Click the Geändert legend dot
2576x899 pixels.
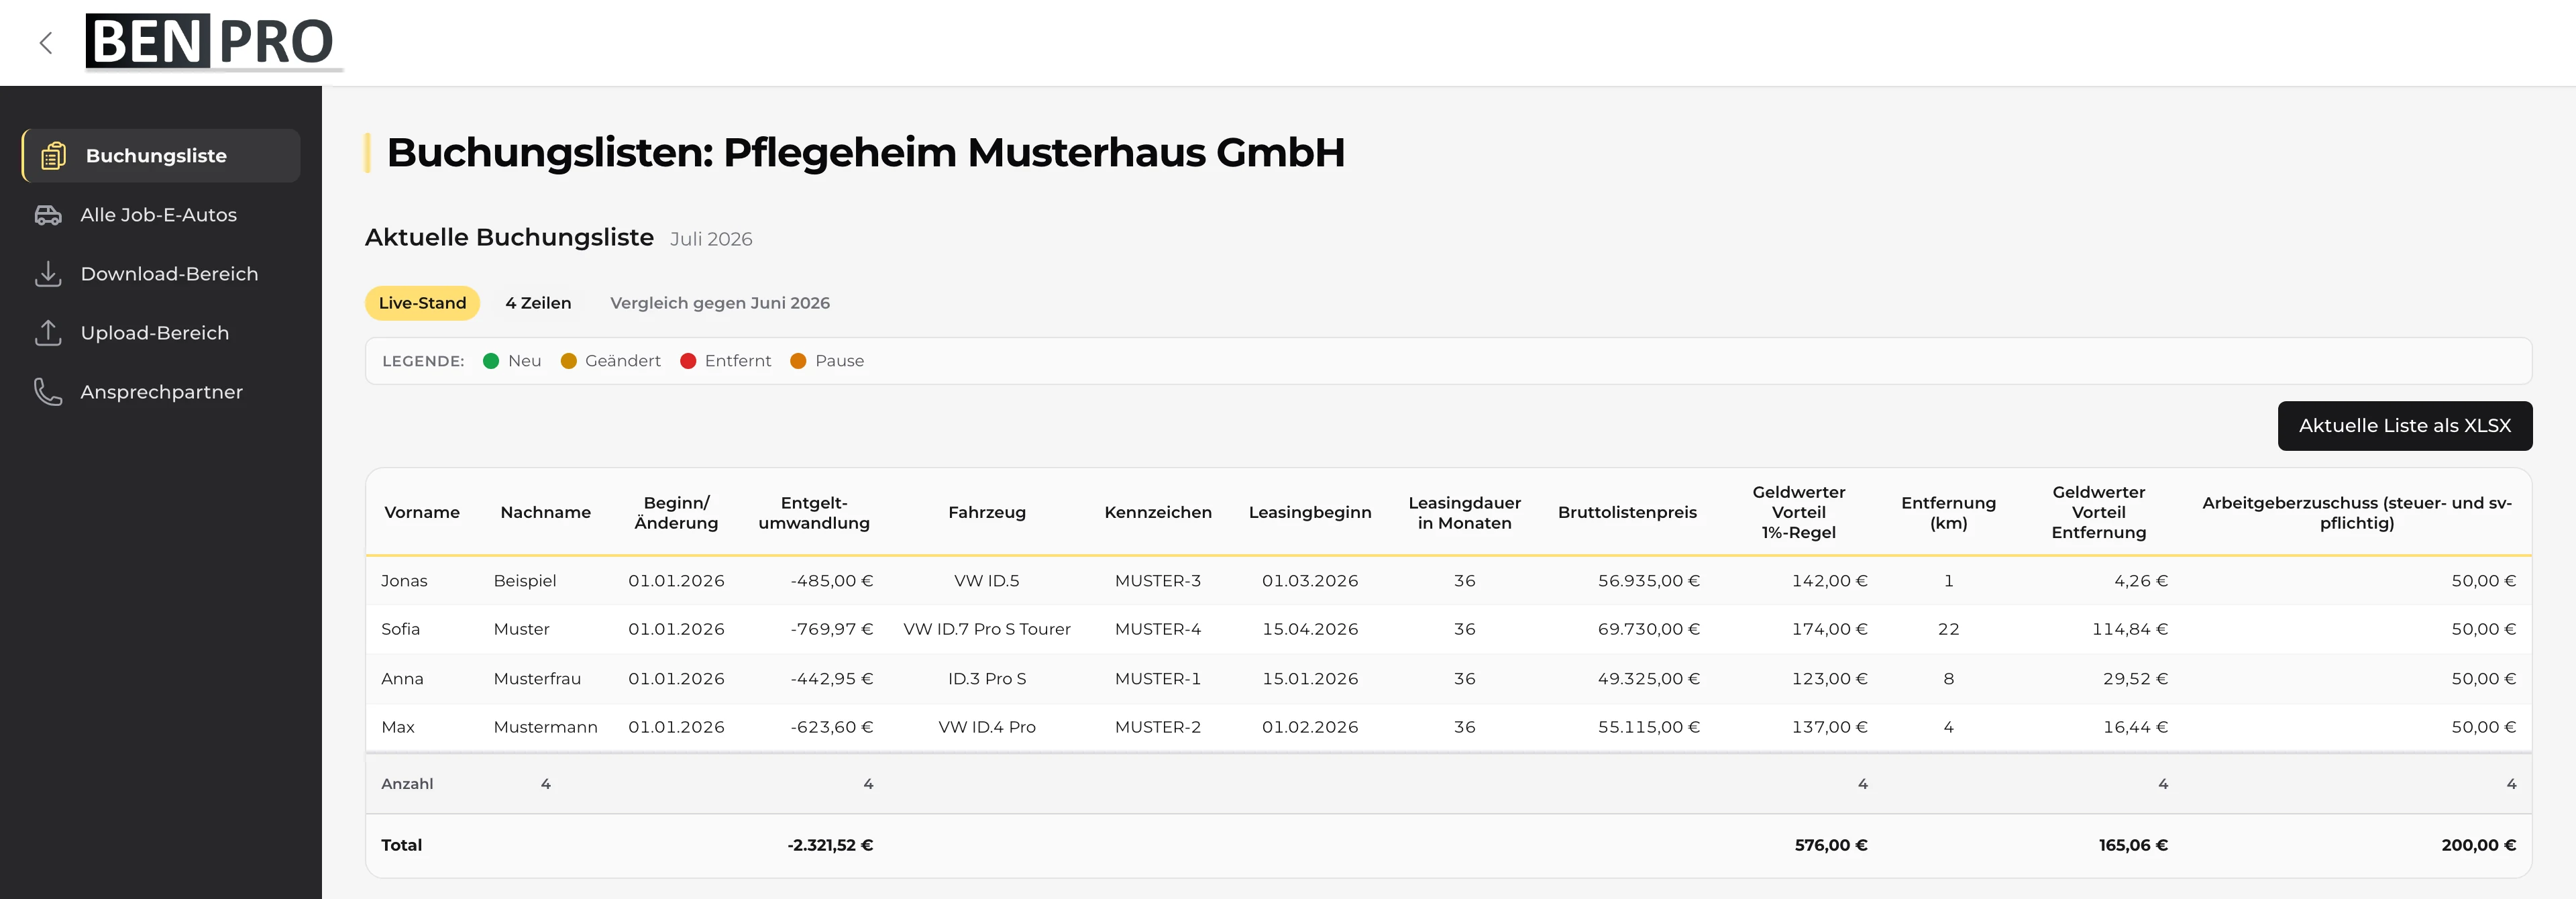[569, 361]
